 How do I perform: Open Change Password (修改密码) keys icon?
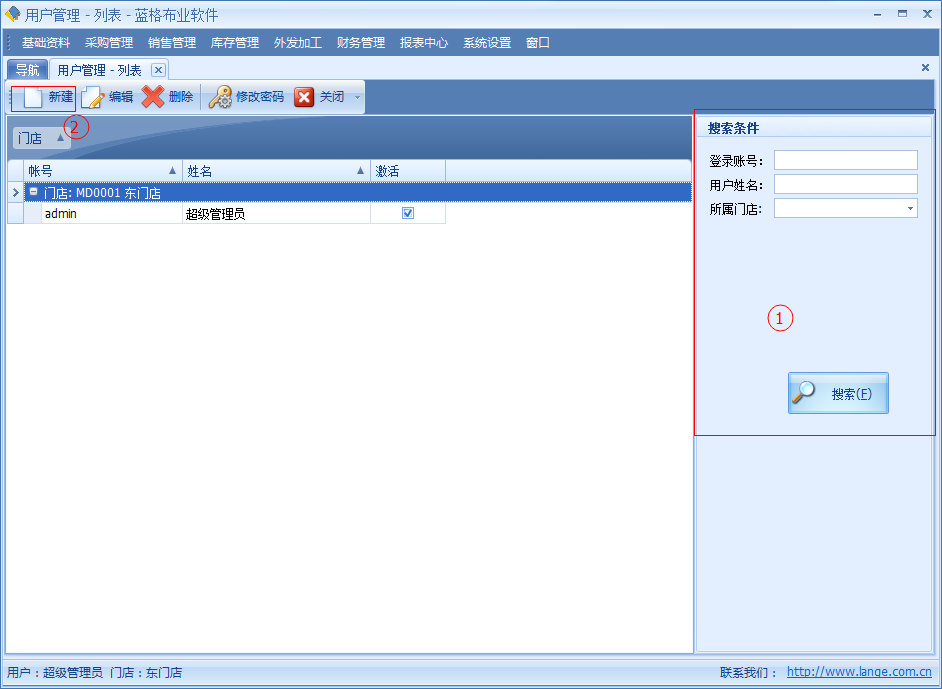(x=220, y=97)
